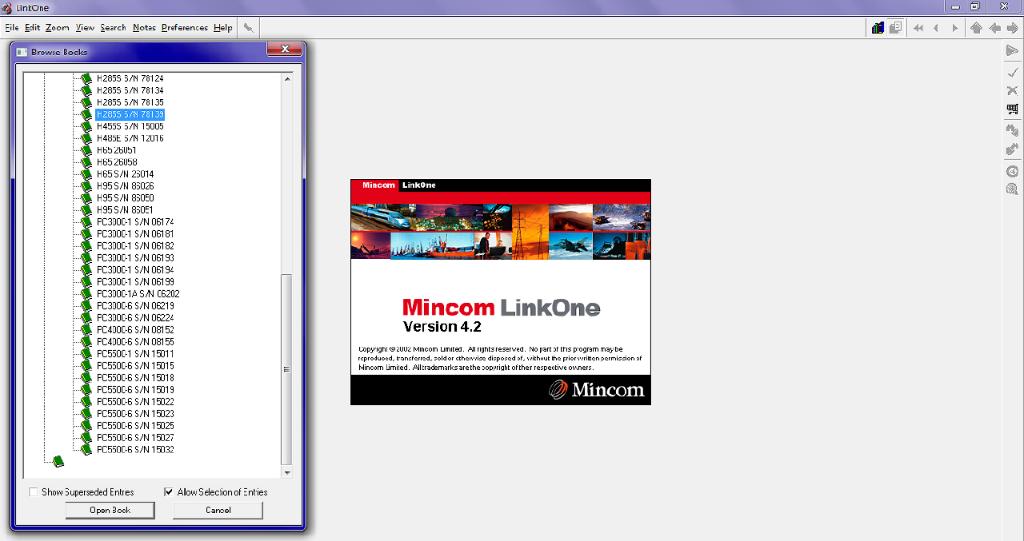Select book H95 S/N 86050

(x=125, y=198)
